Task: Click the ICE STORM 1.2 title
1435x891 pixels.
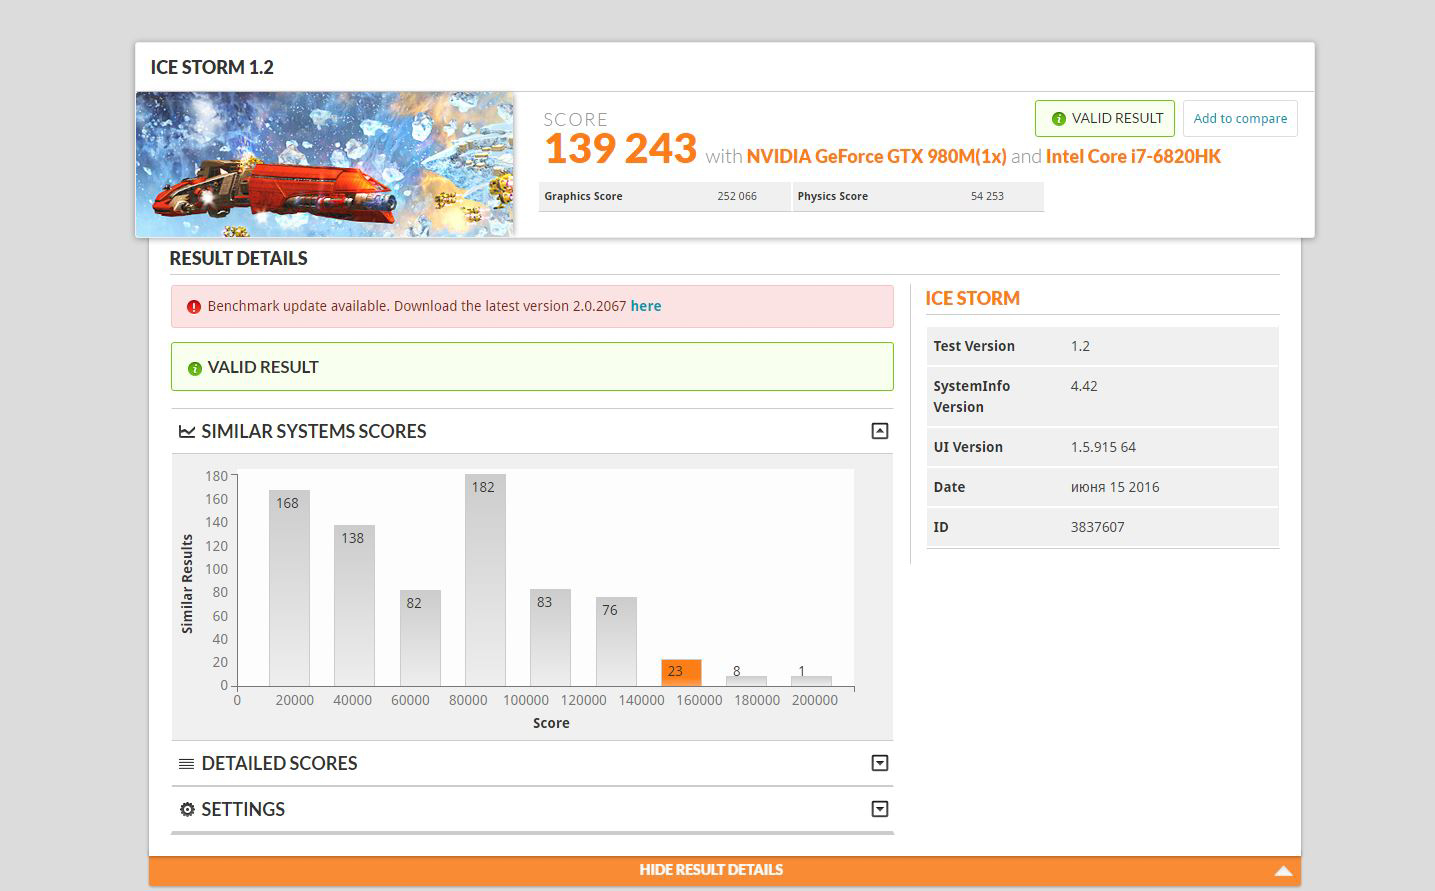Action: (212, 67)
